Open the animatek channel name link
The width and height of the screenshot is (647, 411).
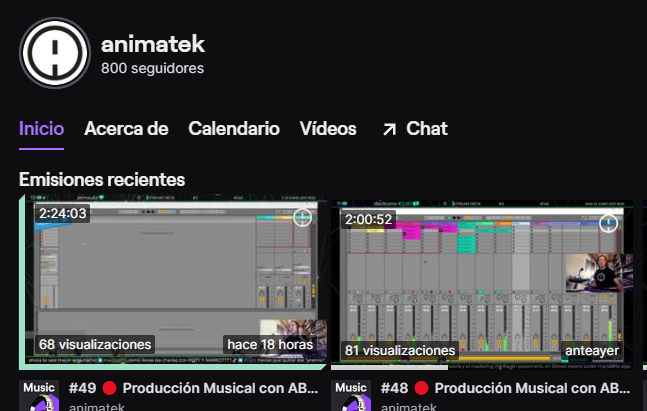[x=153, y=44]
